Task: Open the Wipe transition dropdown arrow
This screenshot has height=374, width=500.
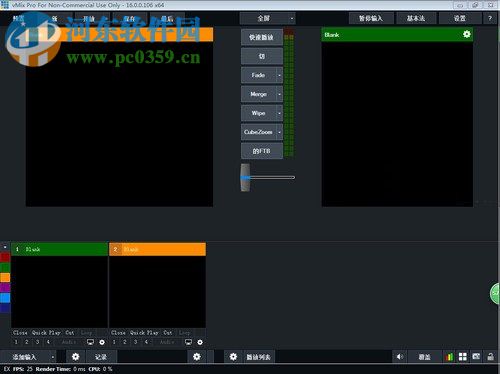Action: pos(279,113)
